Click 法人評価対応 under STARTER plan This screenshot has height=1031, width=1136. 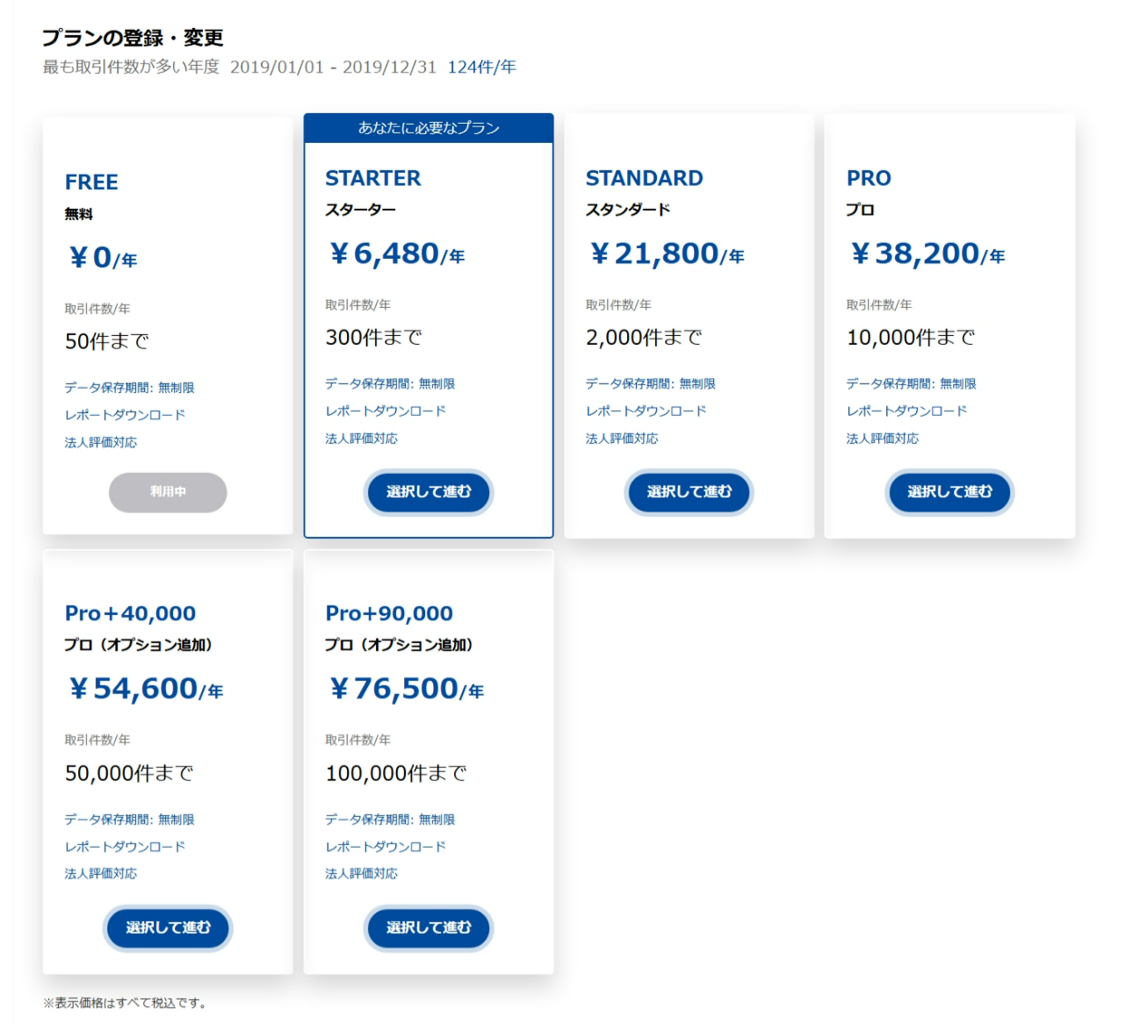[x=362, y=438]
